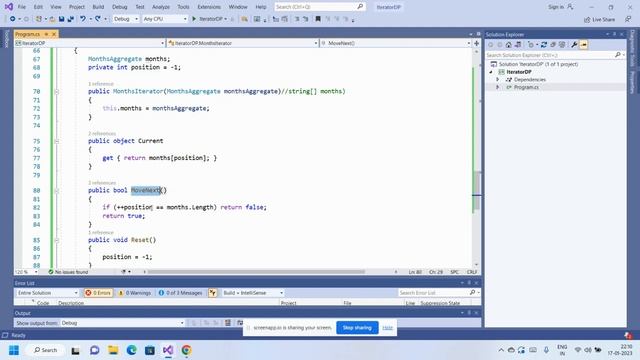Screen dimensions: 640x360
Task: Click Collapse All icon in Solution Explorer
Action: pos(553,44)
